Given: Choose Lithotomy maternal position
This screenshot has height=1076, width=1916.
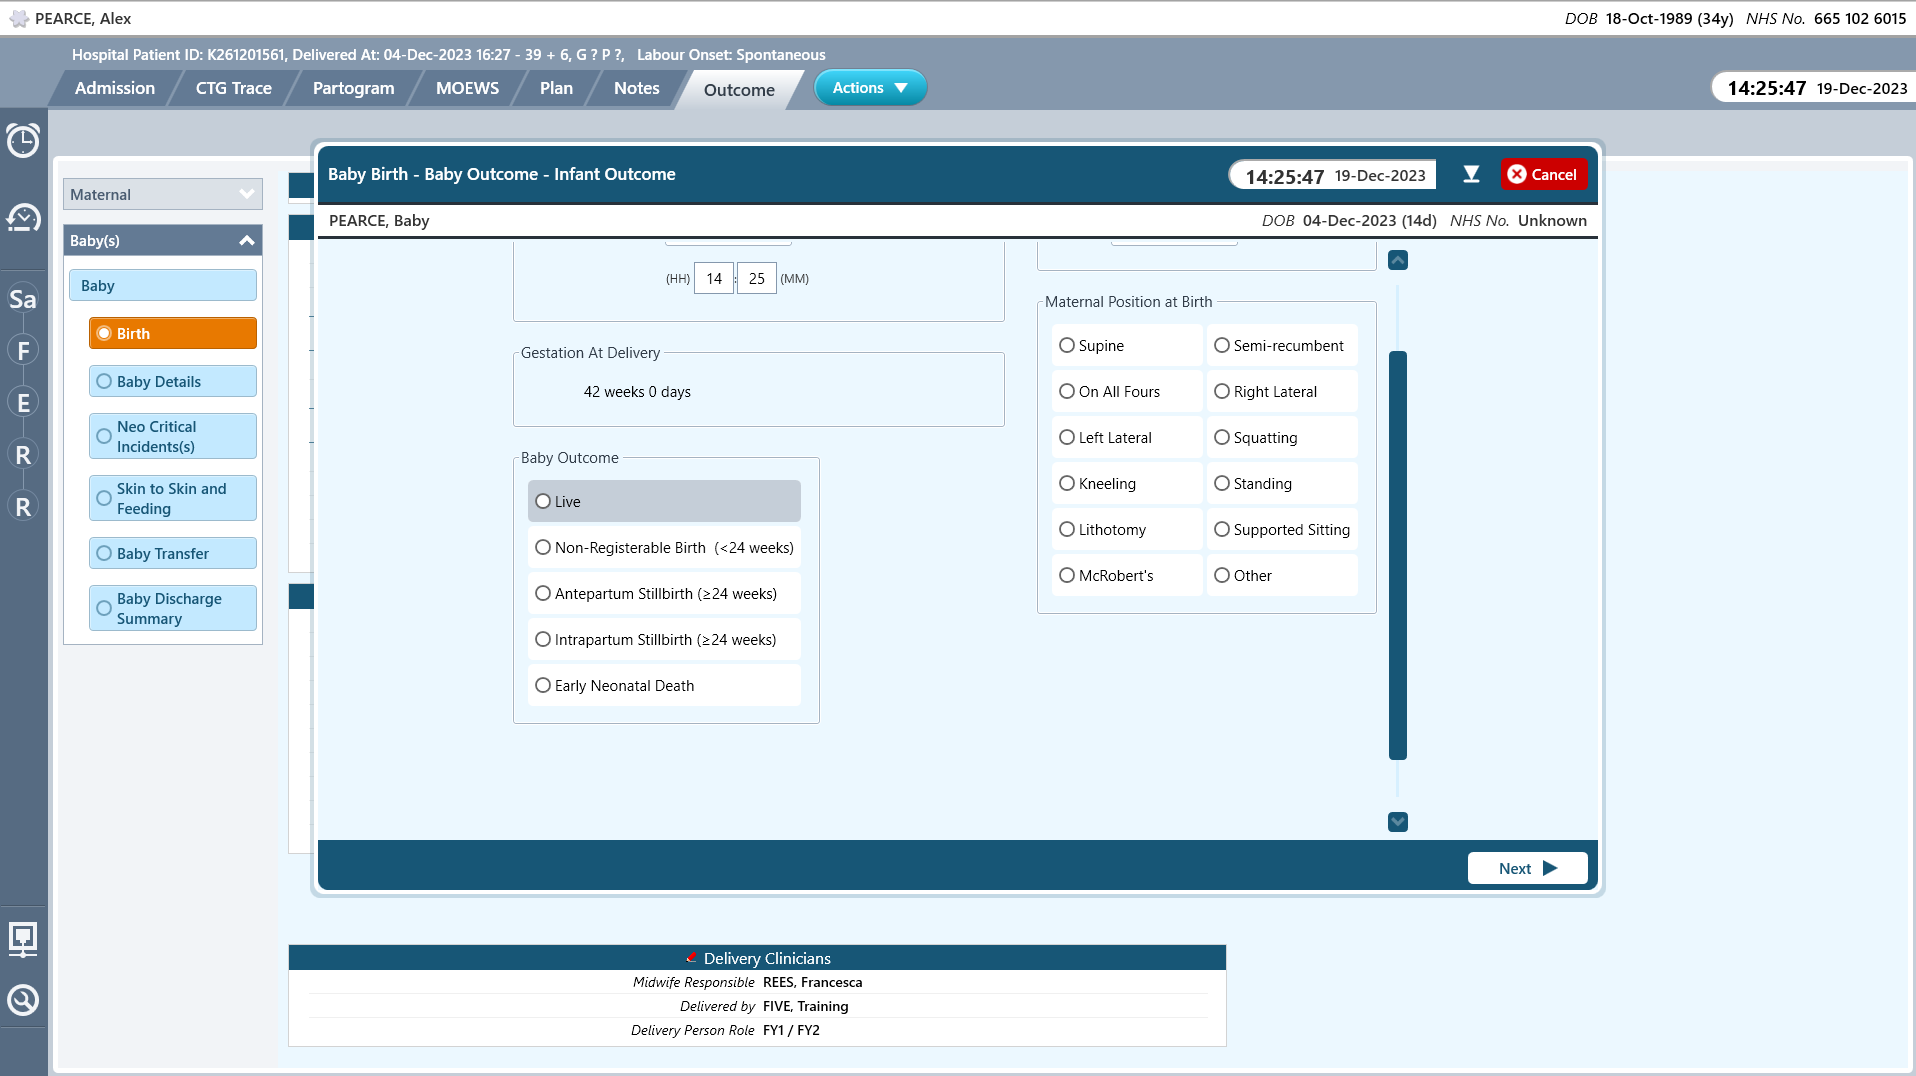Looking at the screenshot, I should (x=1127, y=529).
